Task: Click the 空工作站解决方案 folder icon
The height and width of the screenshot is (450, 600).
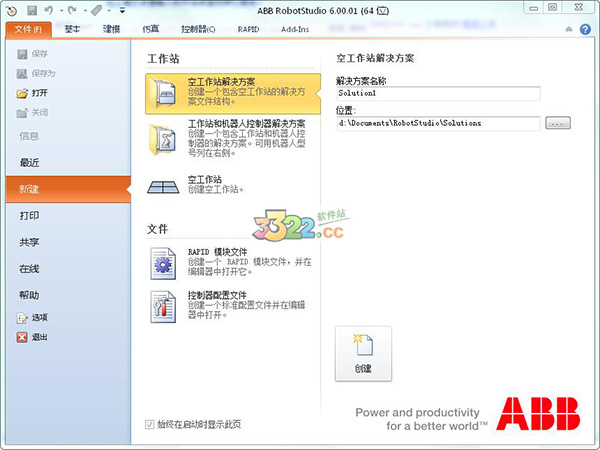Action: (163, 92)
